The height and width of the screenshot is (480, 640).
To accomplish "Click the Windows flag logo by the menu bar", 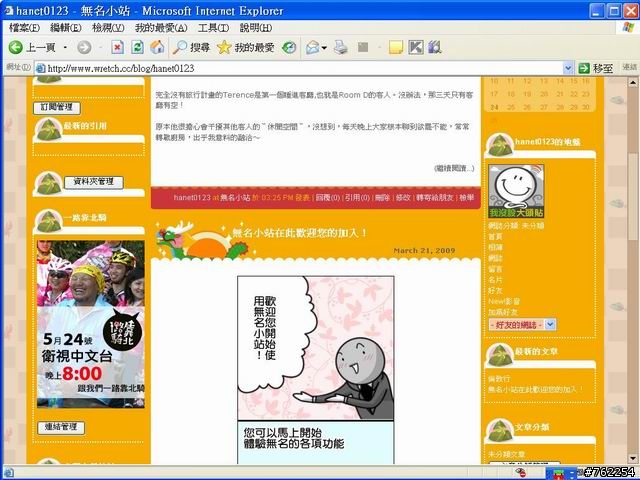I will click(x=628, y=28).
